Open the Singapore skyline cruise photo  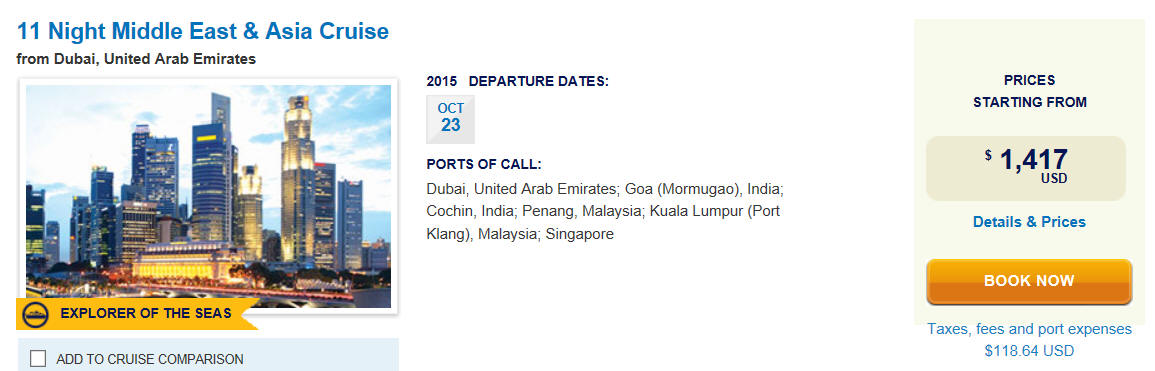(x=208, y=196)
